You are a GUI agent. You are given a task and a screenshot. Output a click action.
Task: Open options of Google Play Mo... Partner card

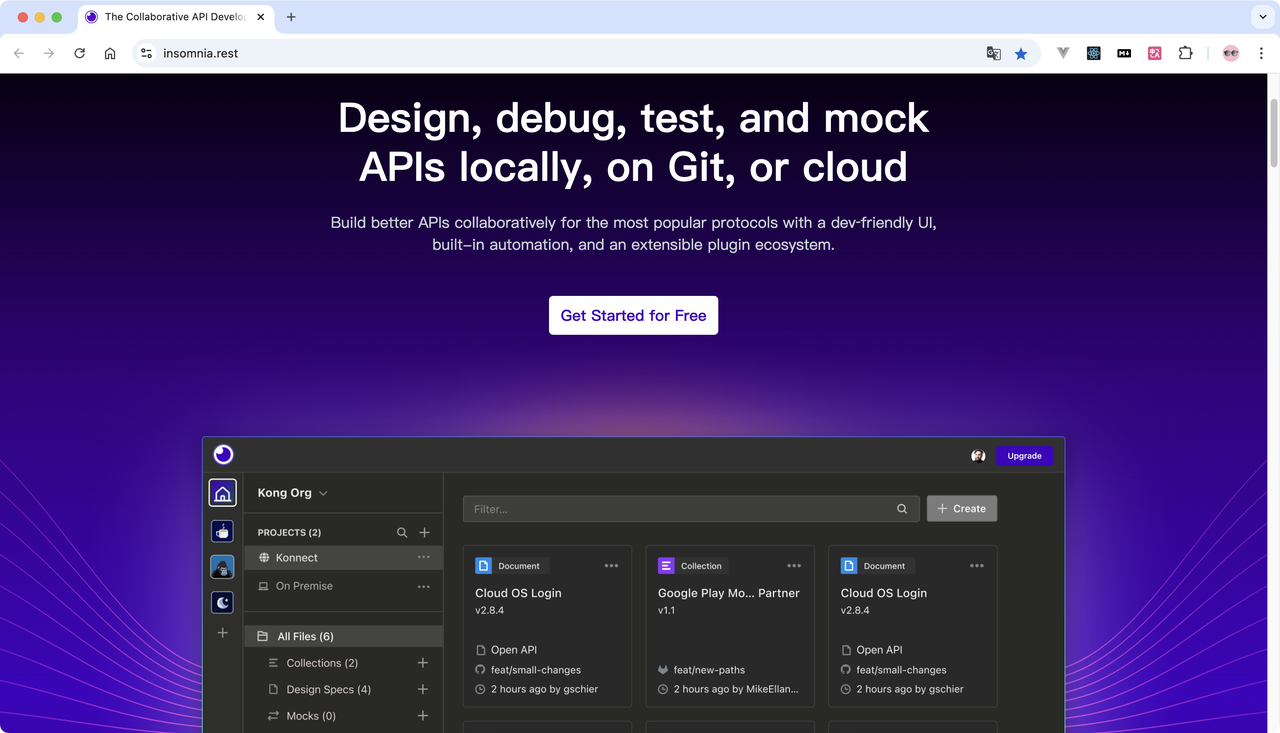(x=794, y=566)
